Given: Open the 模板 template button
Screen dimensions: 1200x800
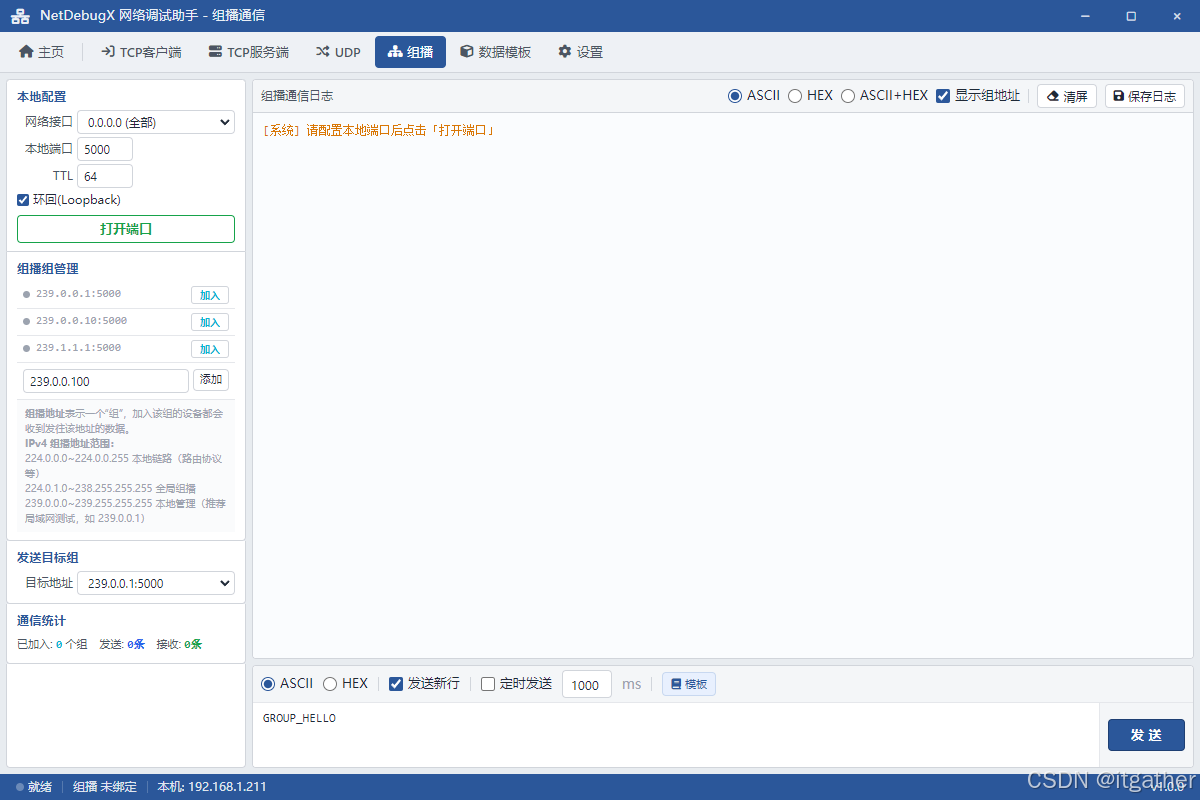Looking at the screenshot, I should point(689,684).
